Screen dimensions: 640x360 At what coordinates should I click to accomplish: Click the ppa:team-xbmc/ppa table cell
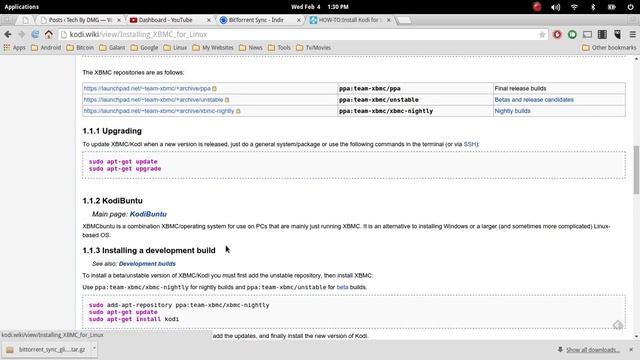pos(415,88)
